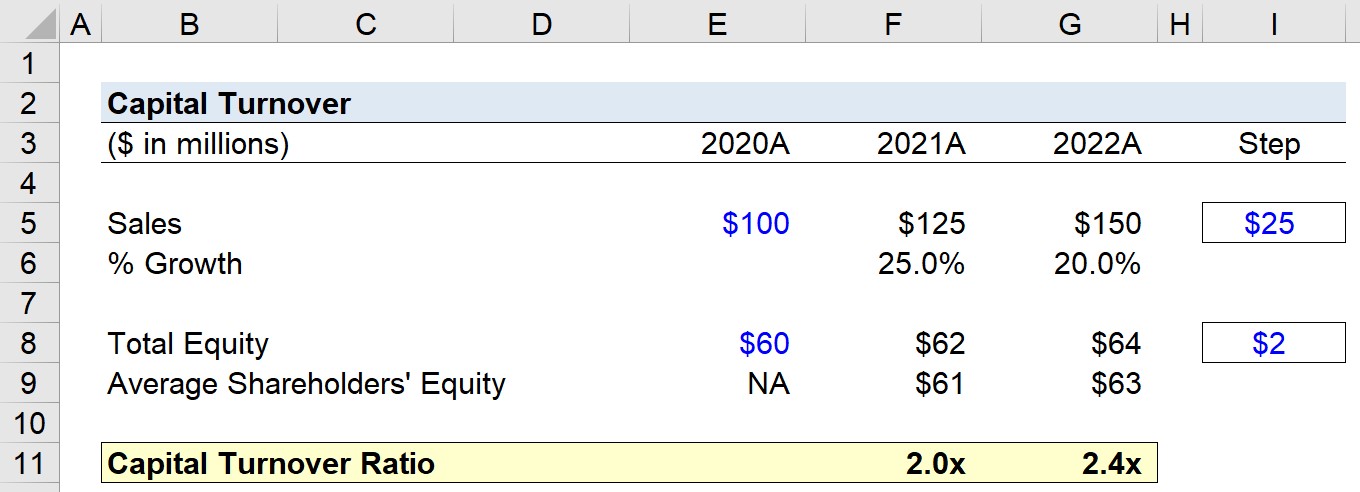Screen dimensions: 1360x492
Task: Select the 2021A growth cell 25.0%
Action: click(x=893, y=264)
